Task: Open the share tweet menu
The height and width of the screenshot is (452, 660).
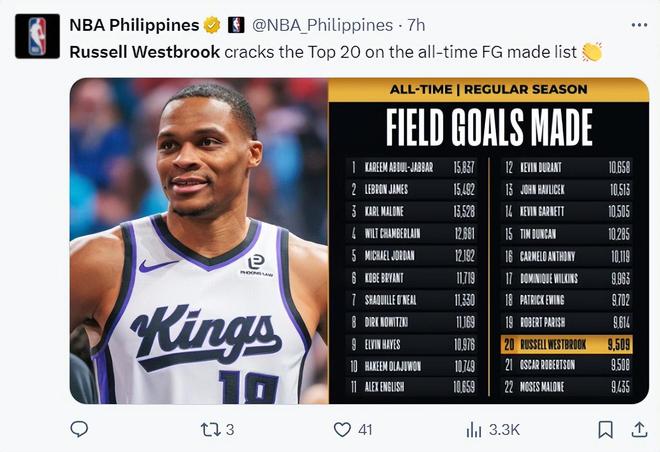Action: pos(638,429)
